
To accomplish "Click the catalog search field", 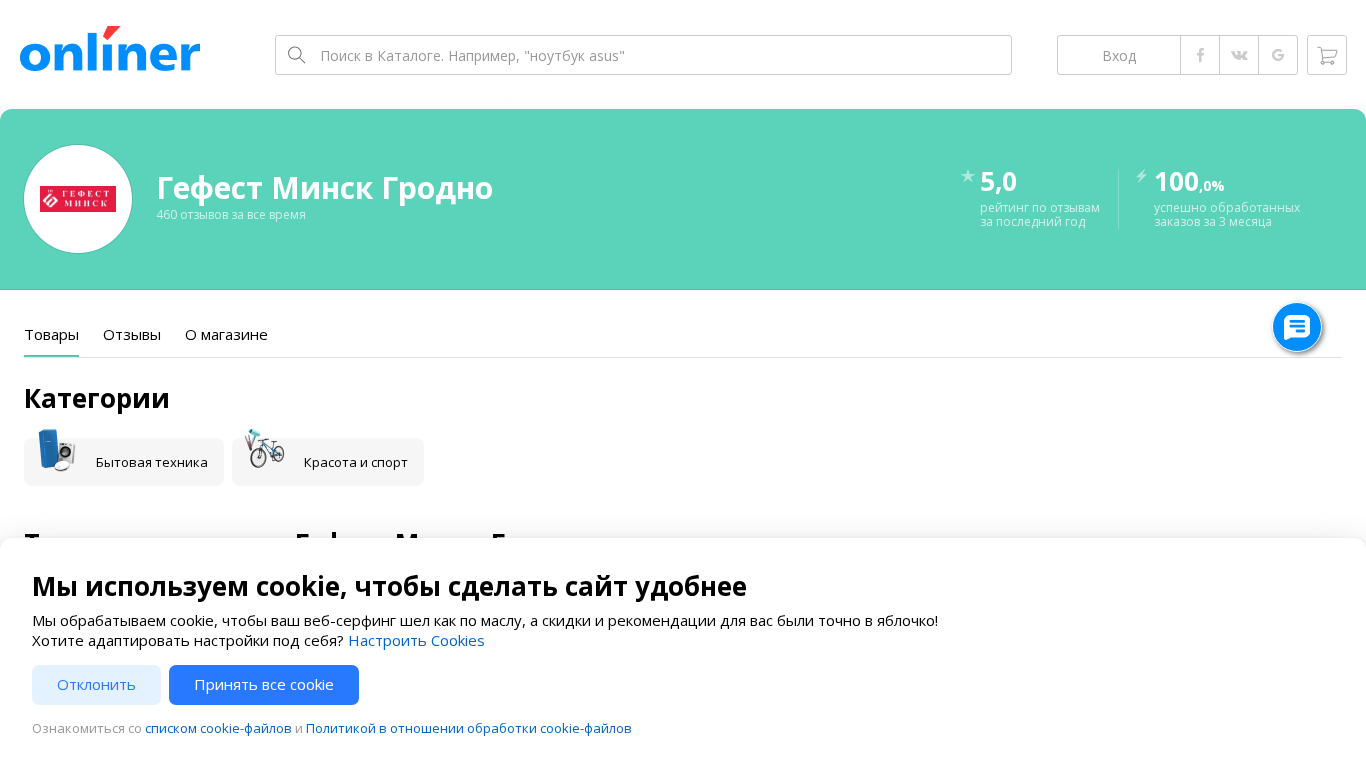I will point(660,55).
